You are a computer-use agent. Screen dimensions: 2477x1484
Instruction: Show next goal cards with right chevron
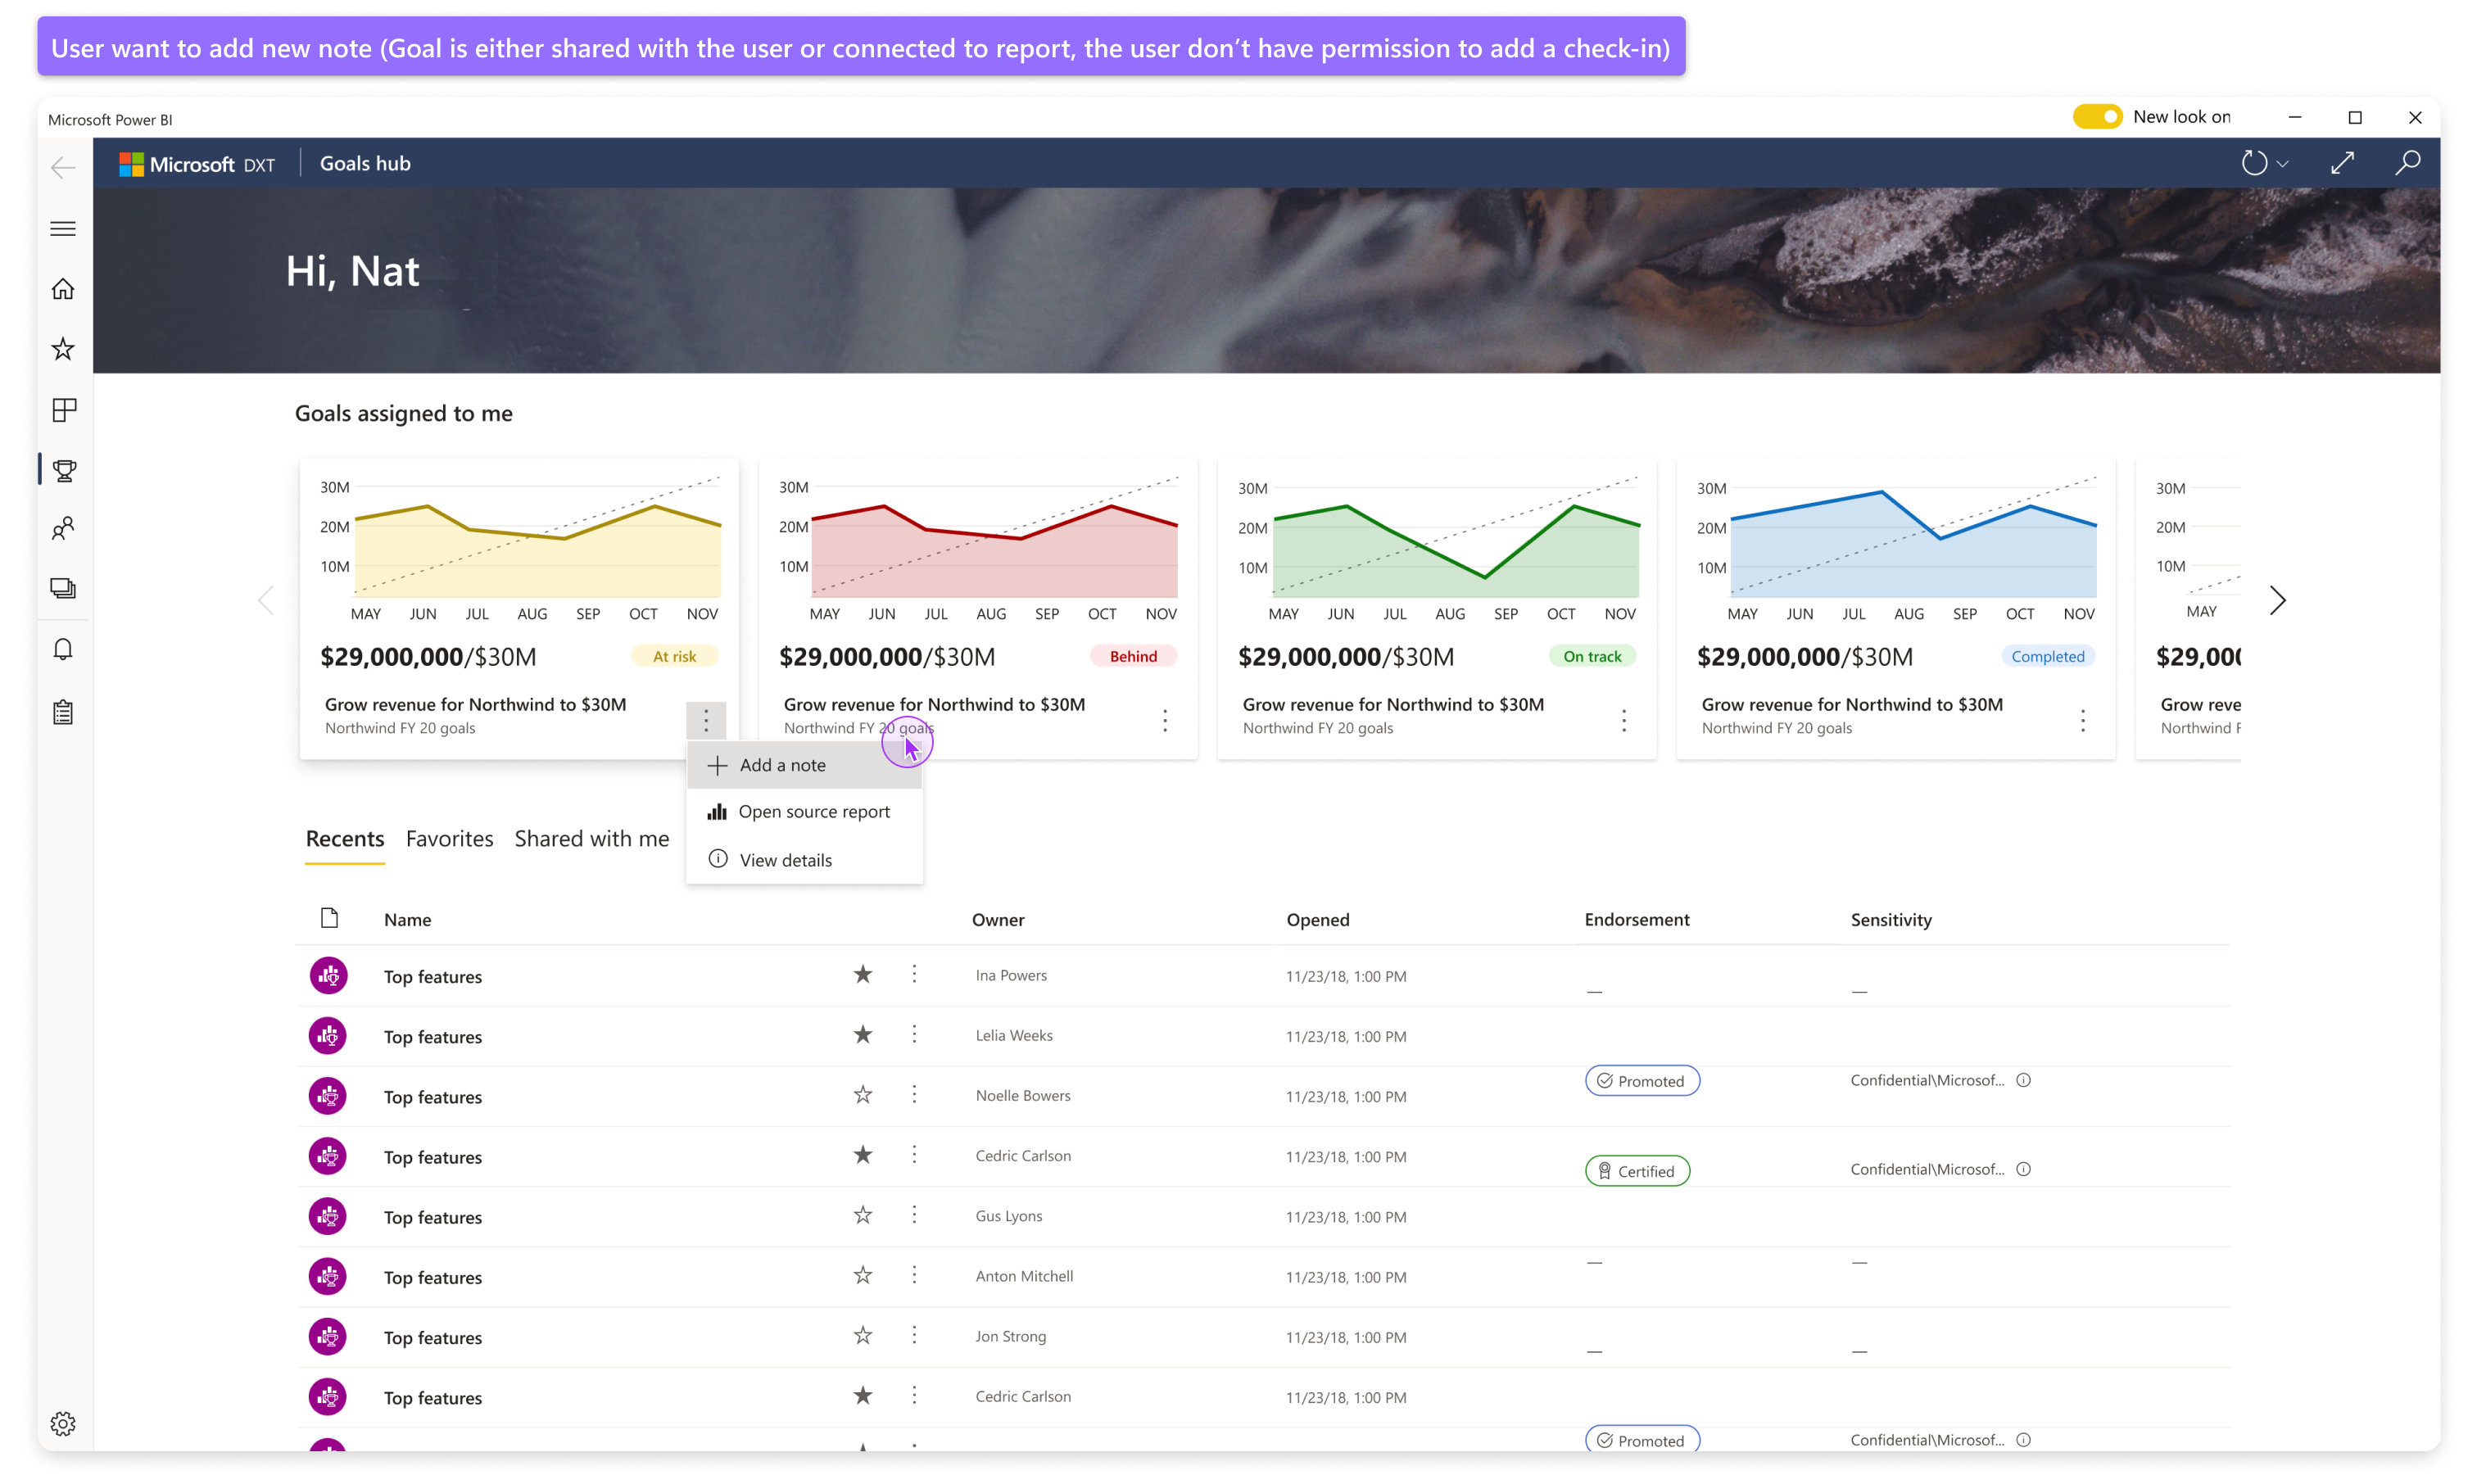pyautogui.click(x=2277, y=600)
